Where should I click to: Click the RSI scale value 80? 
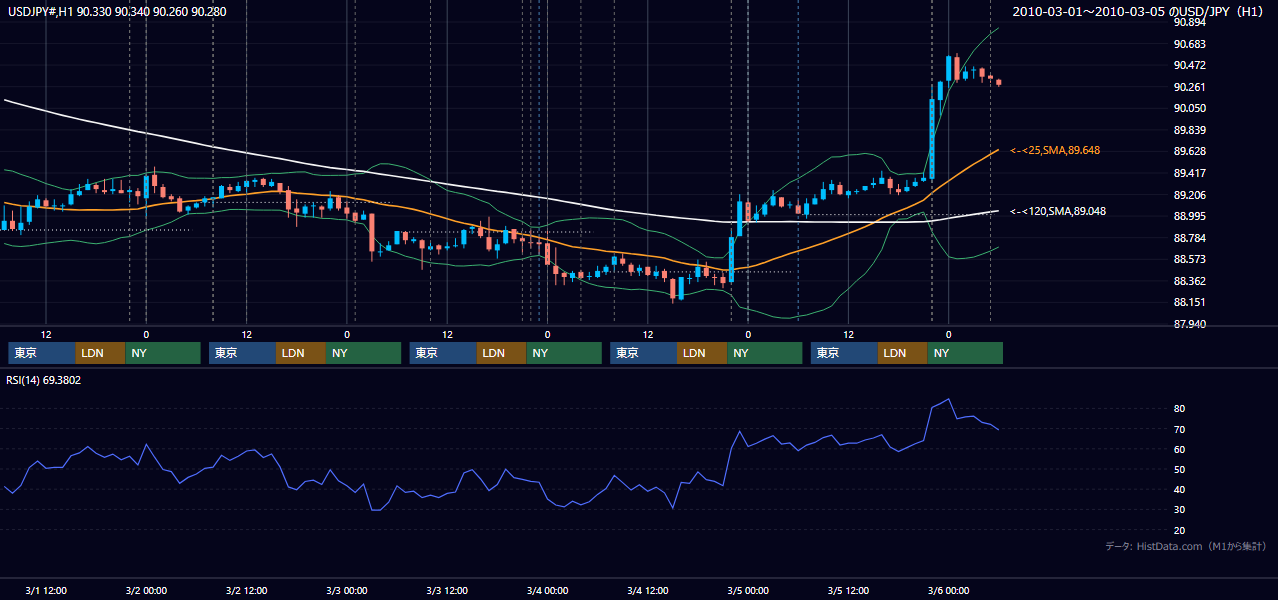1180,409
